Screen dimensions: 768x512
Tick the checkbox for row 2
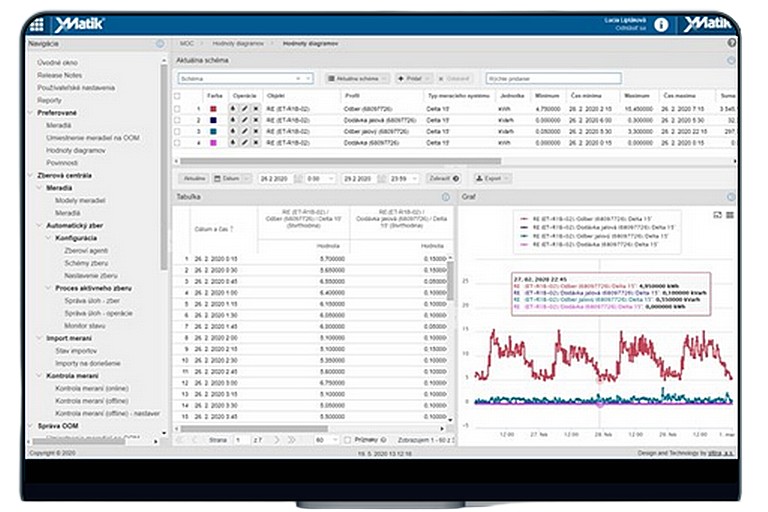pos(177,119)
